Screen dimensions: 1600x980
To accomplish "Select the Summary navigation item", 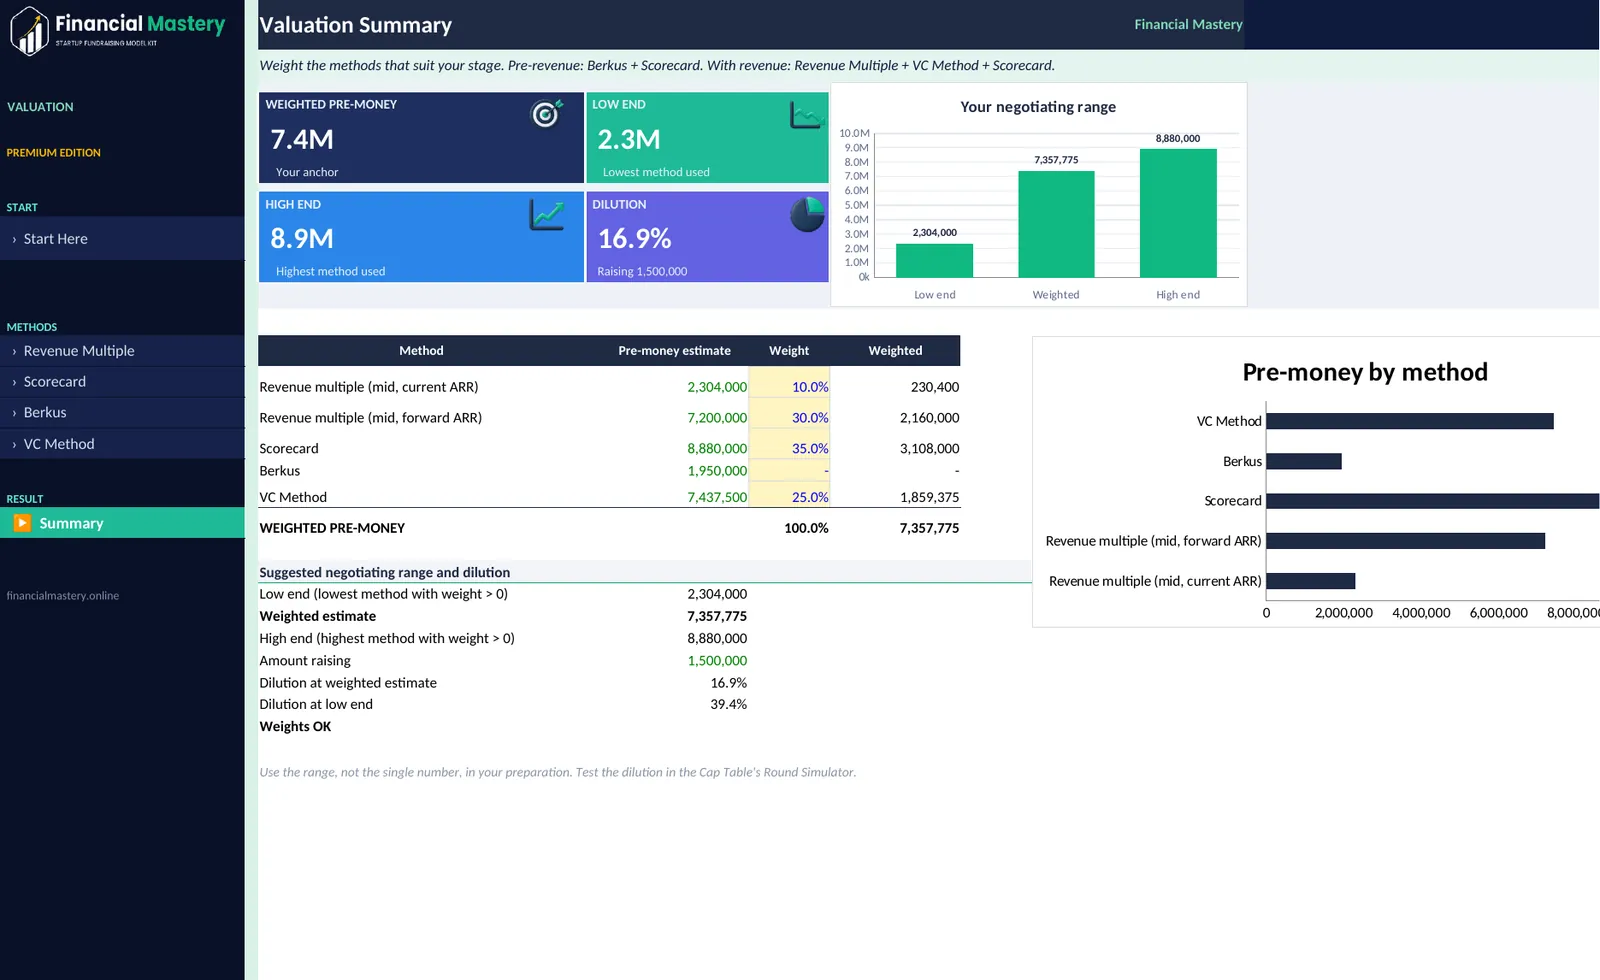I will point(122,523).
